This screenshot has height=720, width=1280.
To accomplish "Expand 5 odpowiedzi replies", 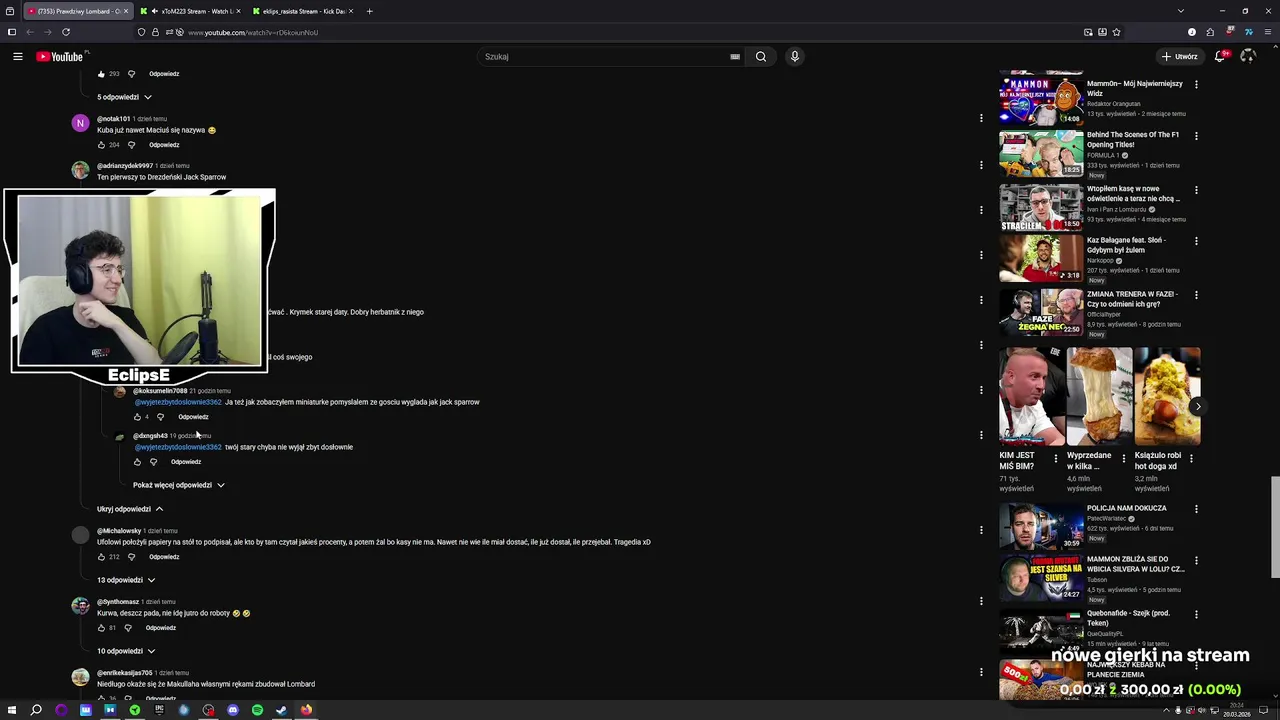I will pos(124,97).
